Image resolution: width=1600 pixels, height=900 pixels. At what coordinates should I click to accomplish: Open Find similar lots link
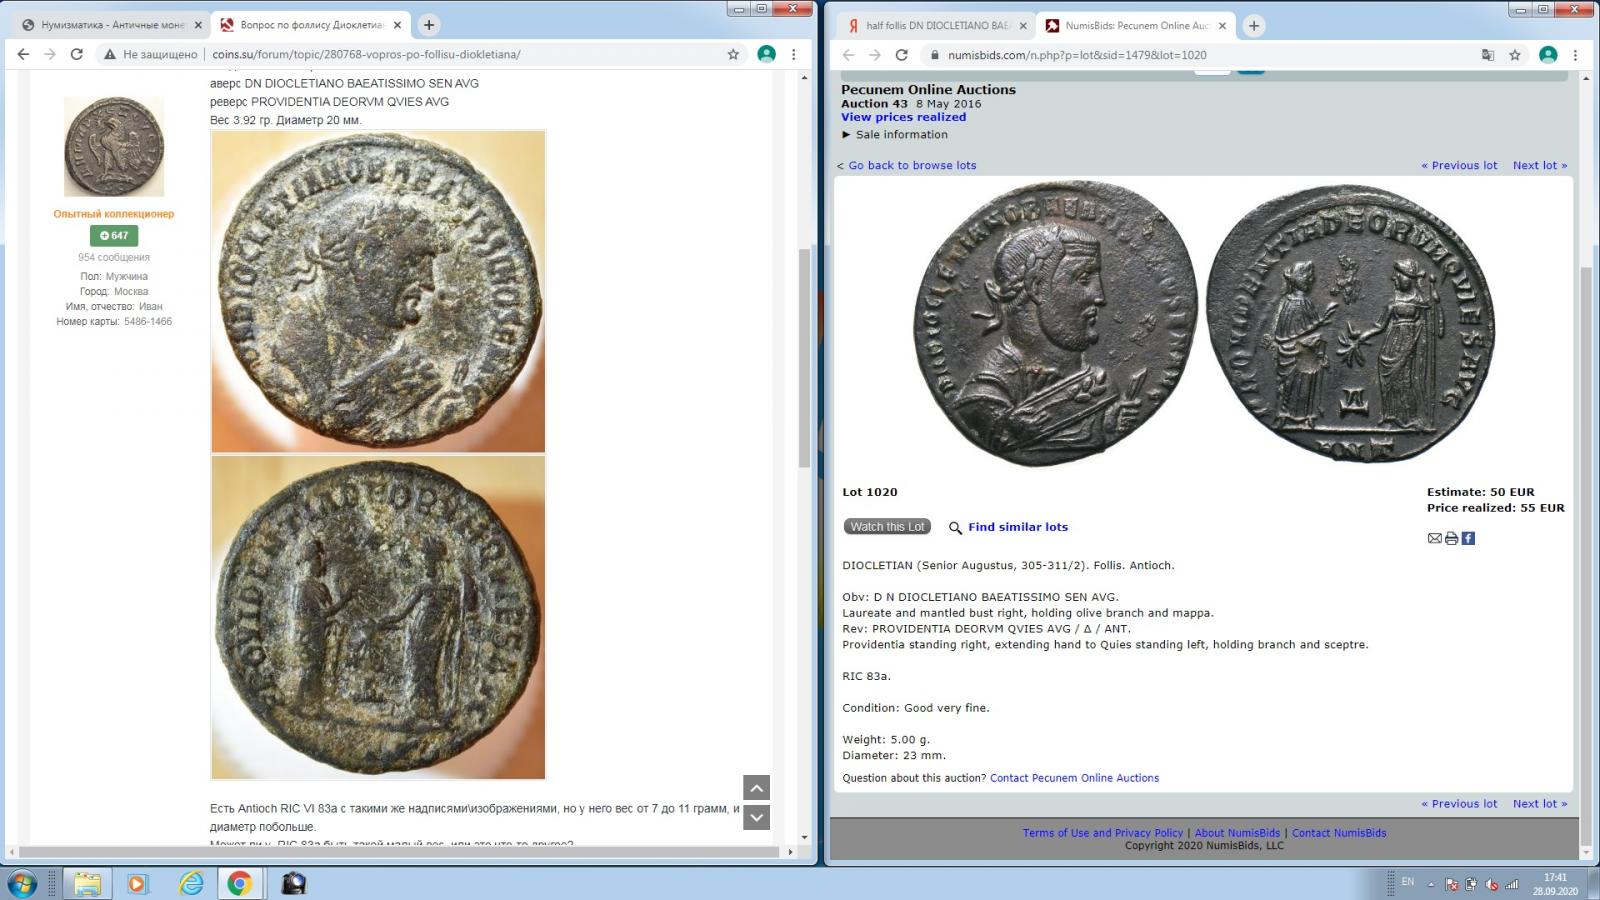click(1018, 527)
